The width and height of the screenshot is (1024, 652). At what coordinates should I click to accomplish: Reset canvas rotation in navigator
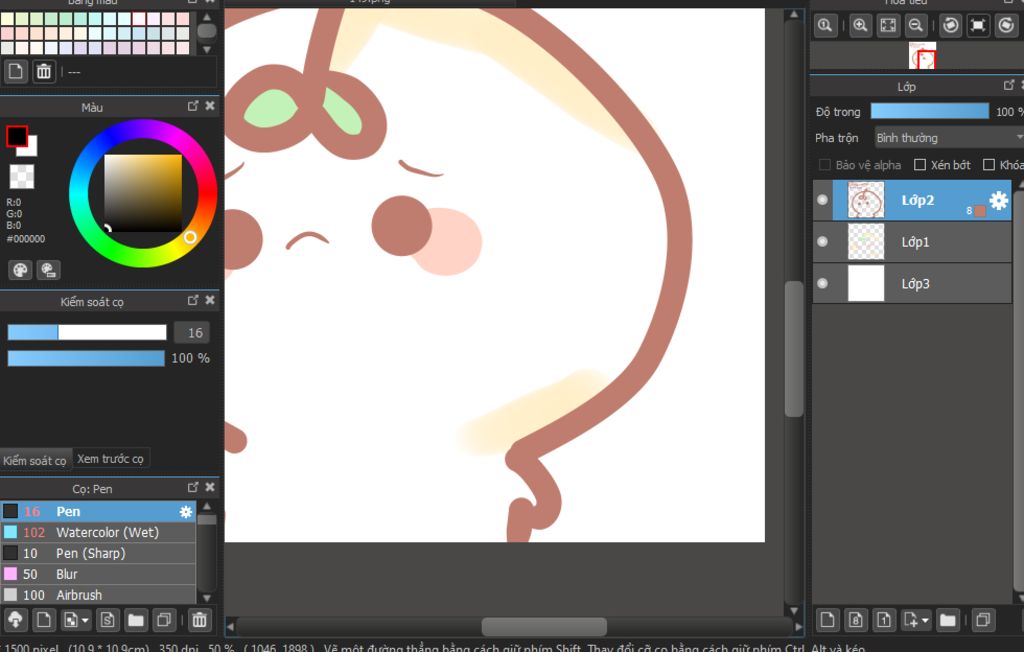point(978,25)
